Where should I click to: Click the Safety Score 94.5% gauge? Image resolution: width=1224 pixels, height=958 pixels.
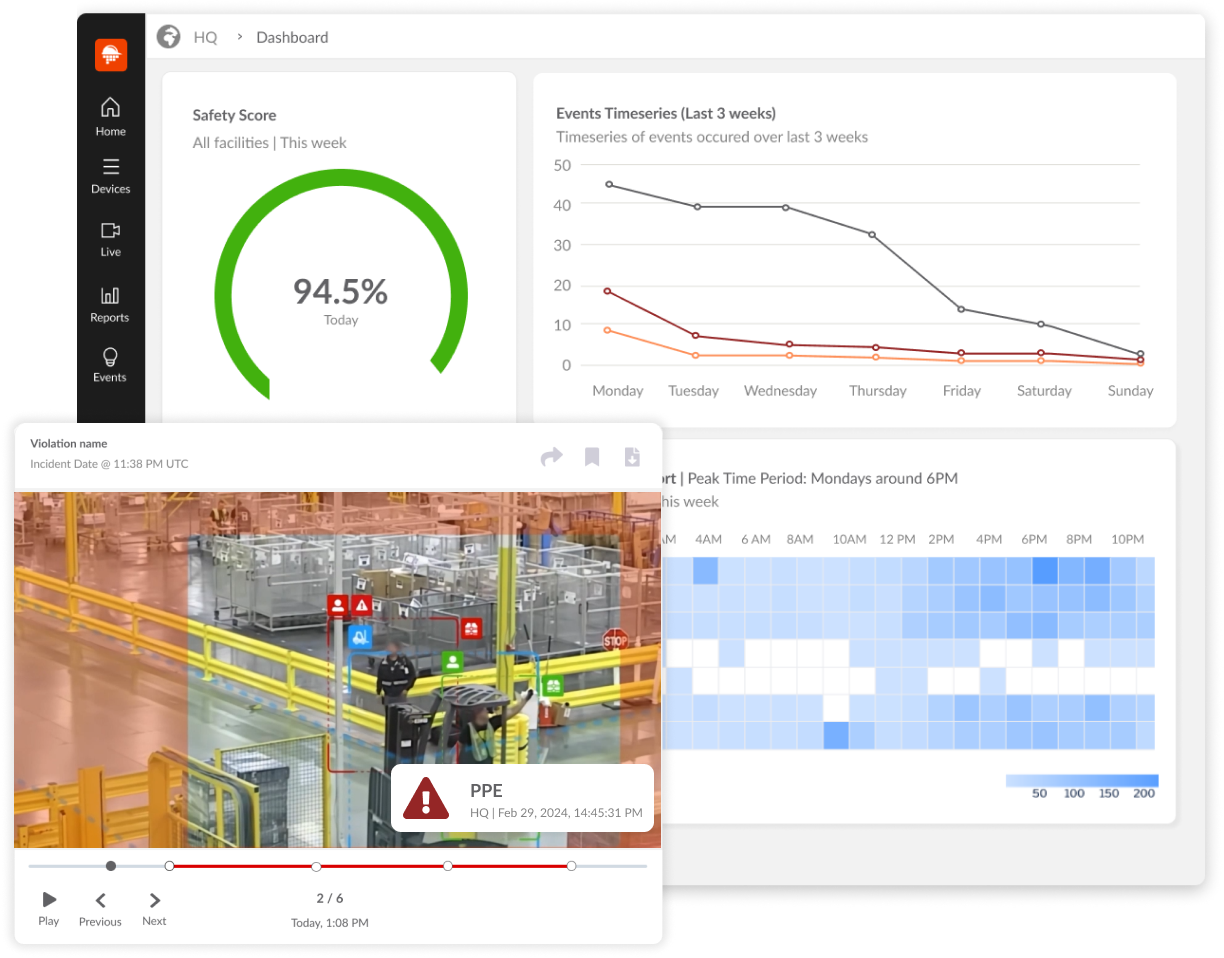click(x=340, y=291)
